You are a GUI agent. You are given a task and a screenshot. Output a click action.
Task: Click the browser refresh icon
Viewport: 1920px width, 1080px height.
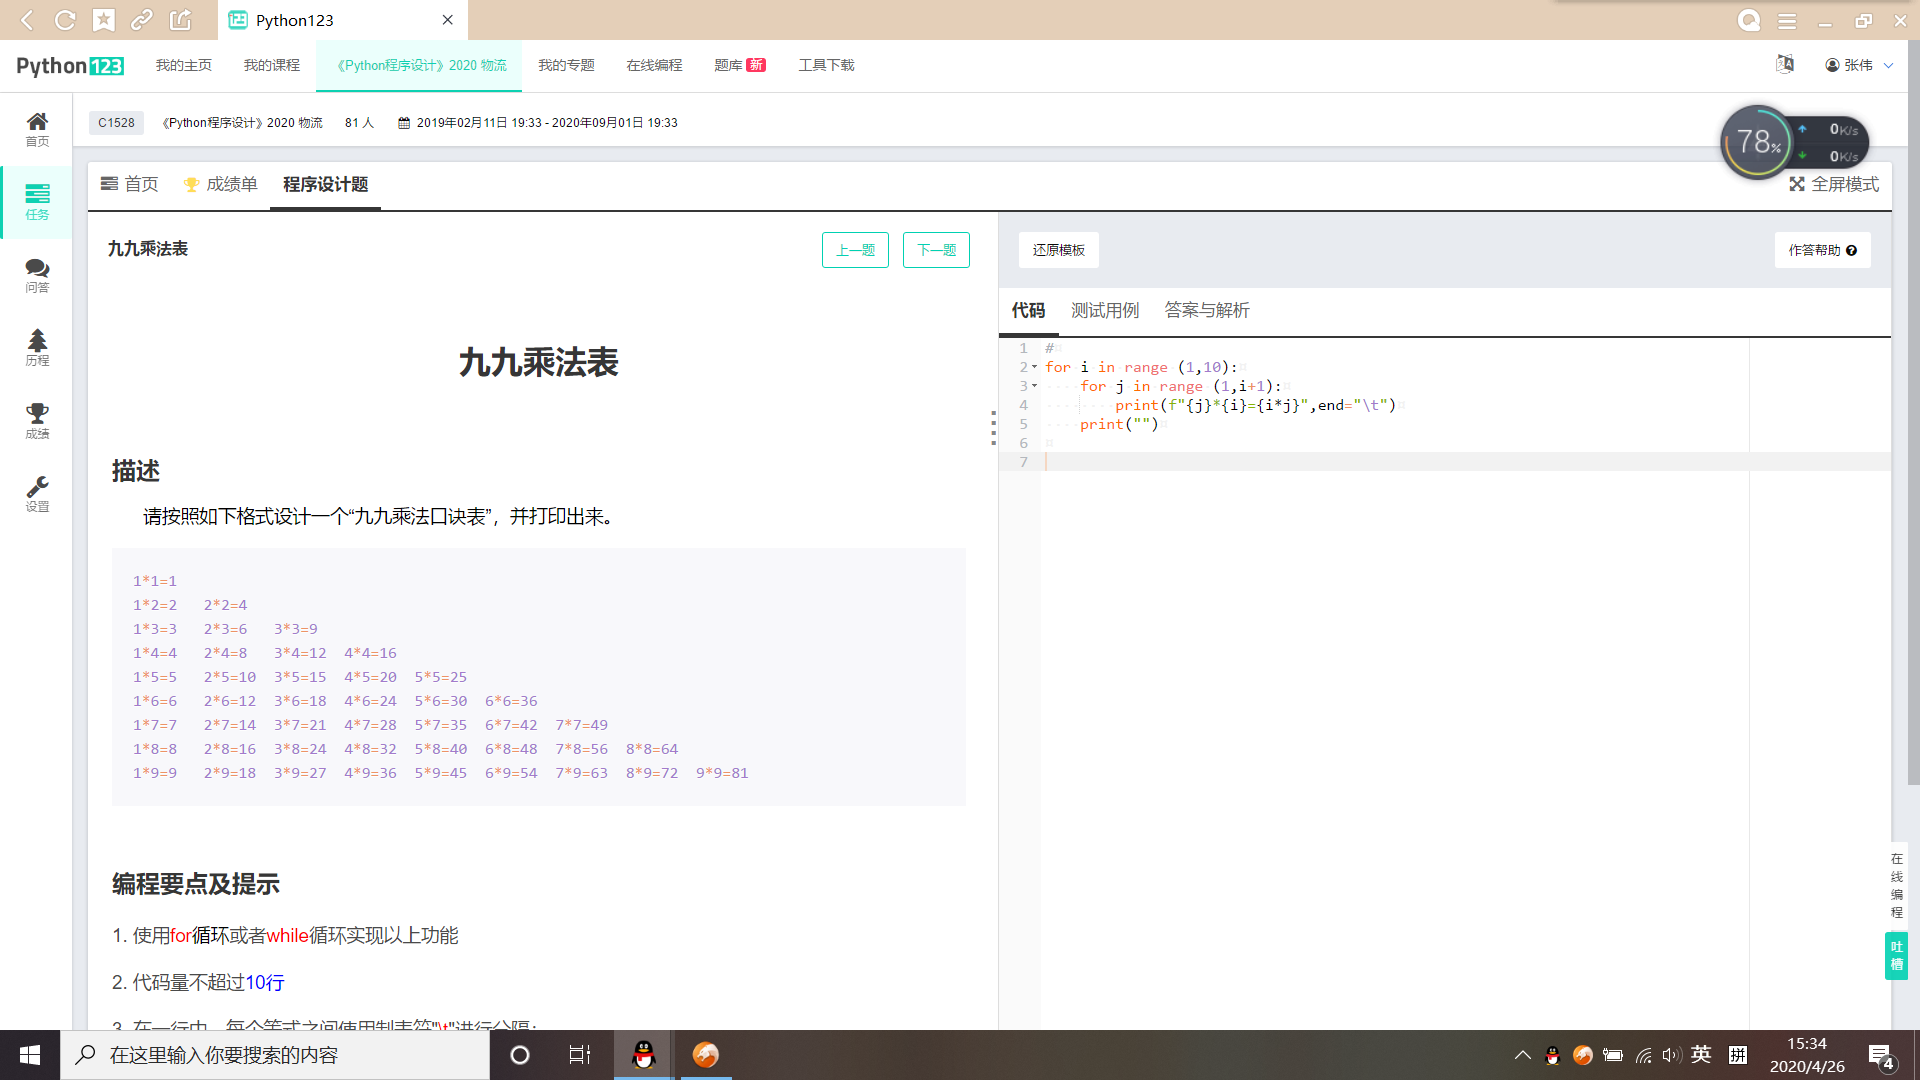[65, 20]
